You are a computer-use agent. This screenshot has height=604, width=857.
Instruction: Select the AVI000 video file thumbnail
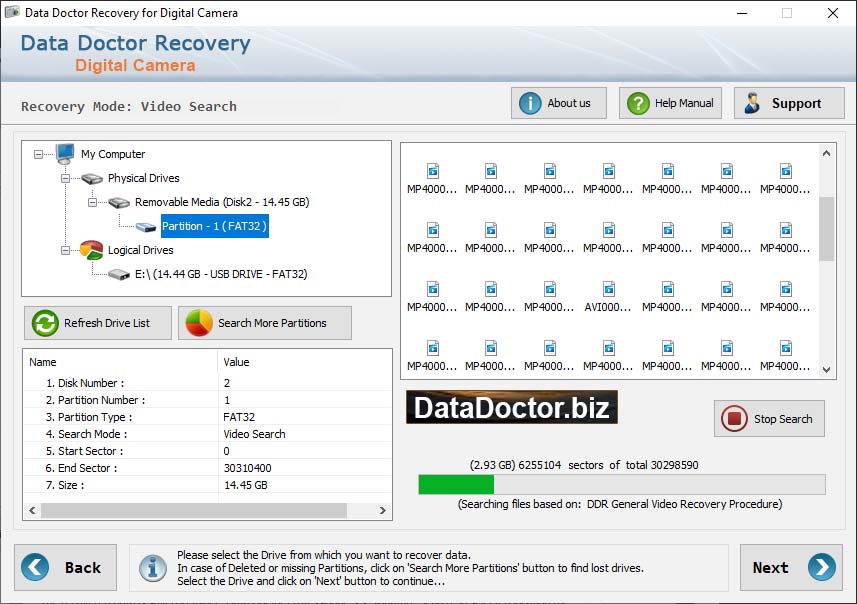tap(608, 290)
